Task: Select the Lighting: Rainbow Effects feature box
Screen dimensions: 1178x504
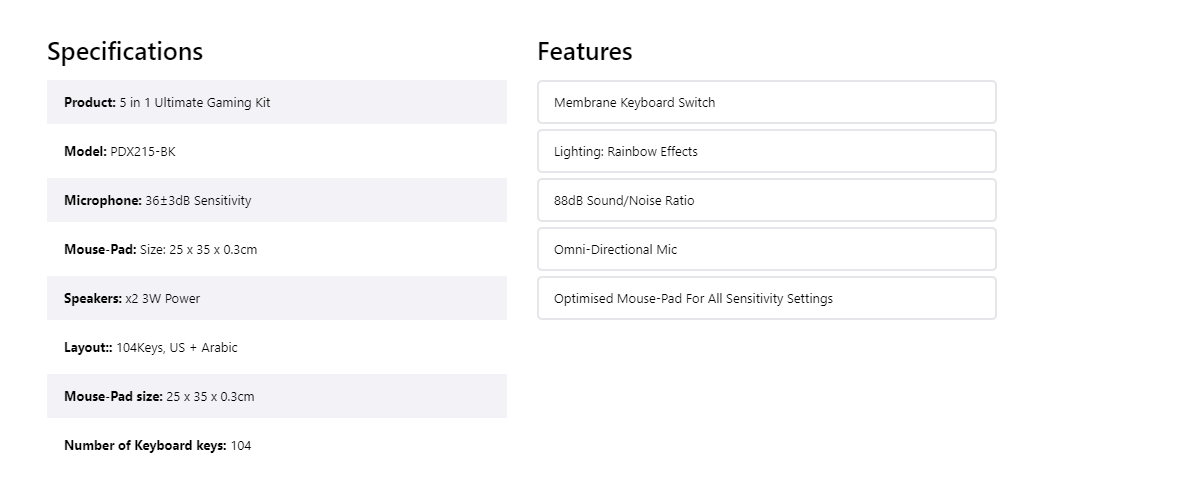Action: [x=766, y=151]
